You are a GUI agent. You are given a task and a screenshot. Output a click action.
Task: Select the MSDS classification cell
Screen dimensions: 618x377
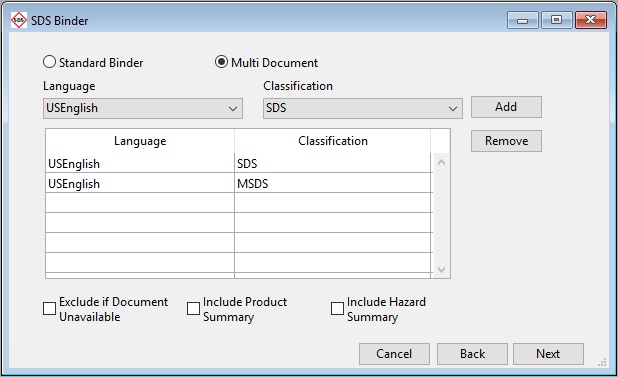click(x=333, y=184)
